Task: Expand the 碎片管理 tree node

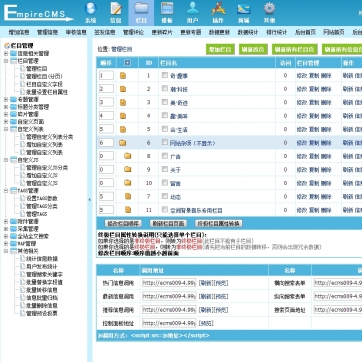Action: pos(6,114)
